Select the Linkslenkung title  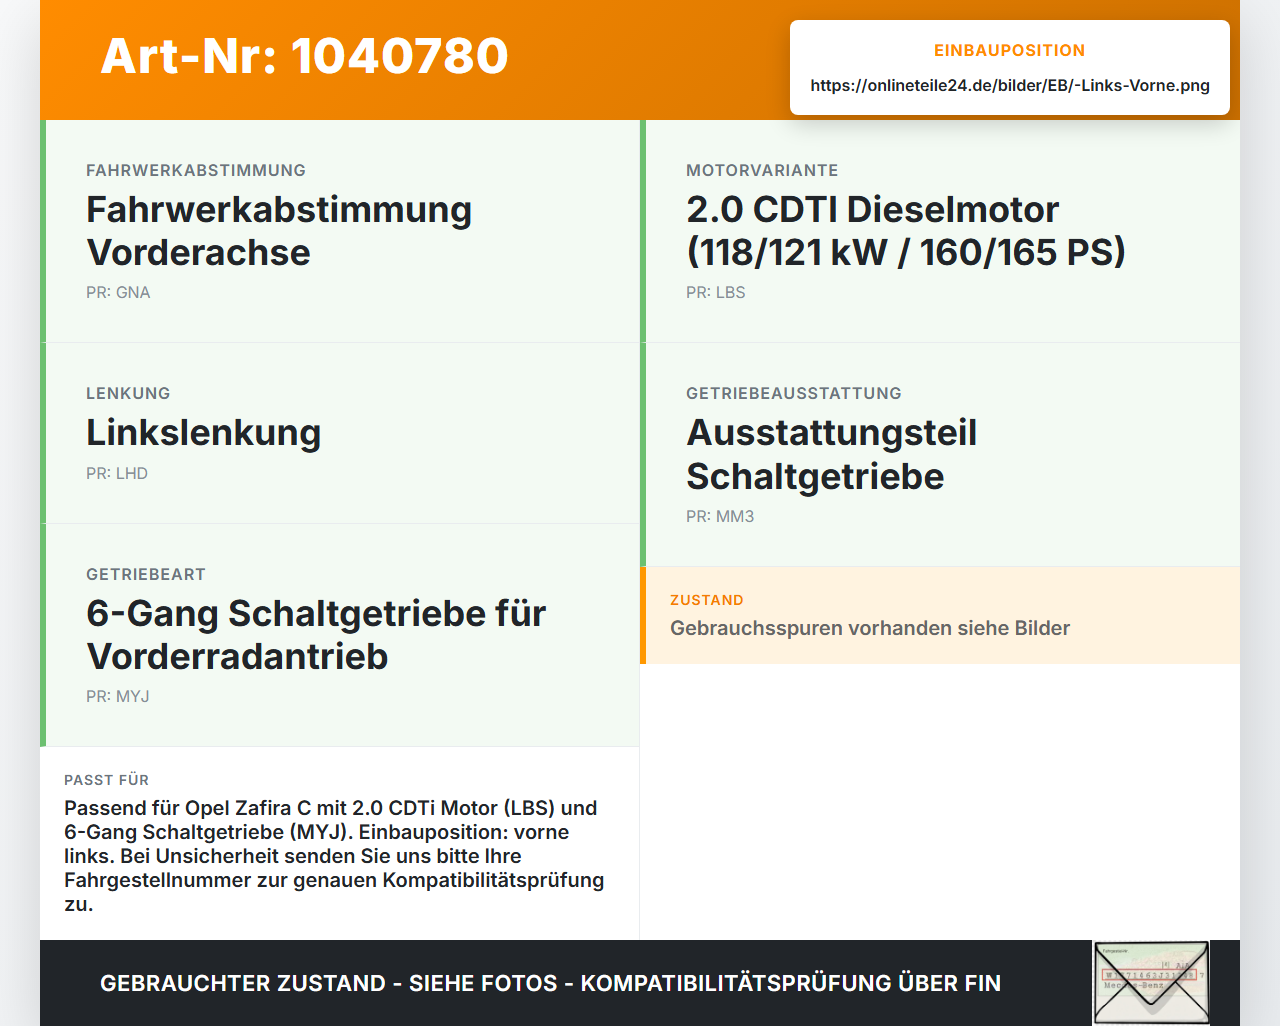pyautogui.click(x=204, y=432)
